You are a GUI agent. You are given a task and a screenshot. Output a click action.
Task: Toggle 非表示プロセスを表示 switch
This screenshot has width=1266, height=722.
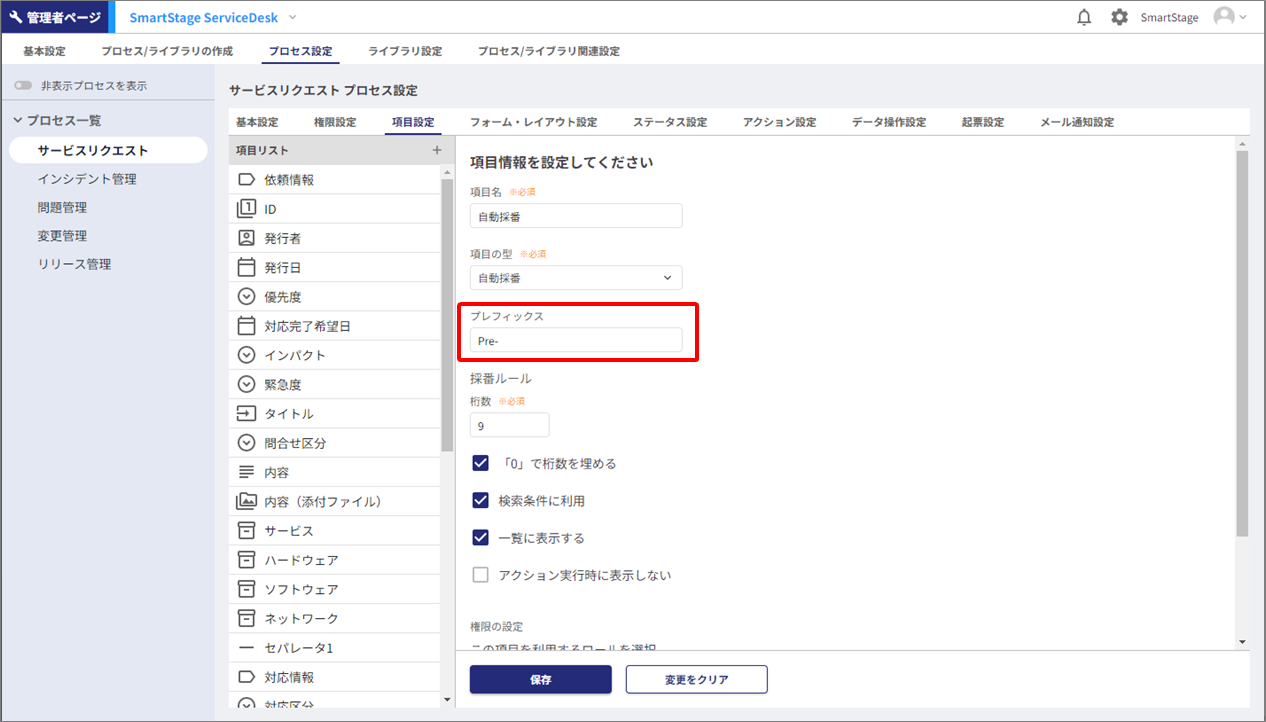(23, 86)
